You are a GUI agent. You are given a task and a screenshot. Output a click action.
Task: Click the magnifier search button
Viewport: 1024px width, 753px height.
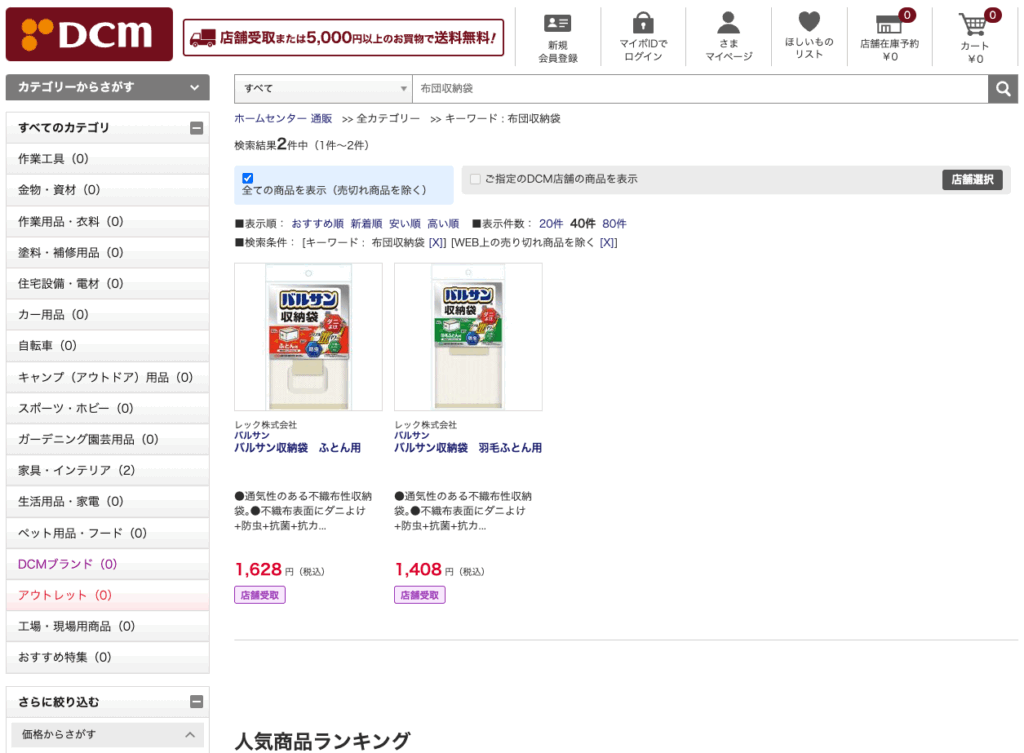click(1003, 89)
